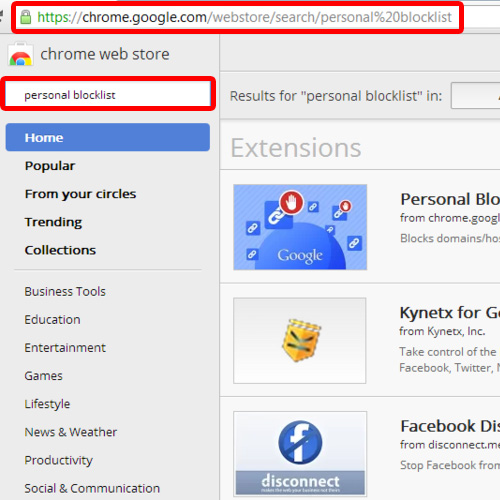
Task: Open the Facebook Disconnect extension thumbnail
Action: tap(300, 454)
